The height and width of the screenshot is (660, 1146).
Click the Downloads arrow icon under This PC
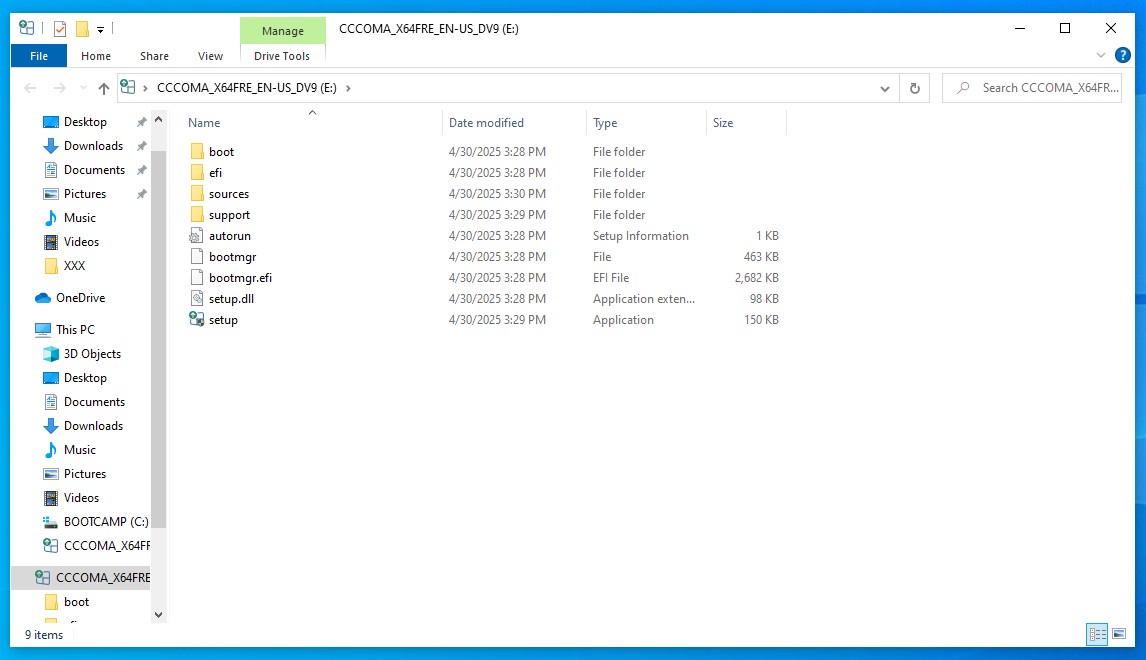pyautogui.click(x=50, y=426)
